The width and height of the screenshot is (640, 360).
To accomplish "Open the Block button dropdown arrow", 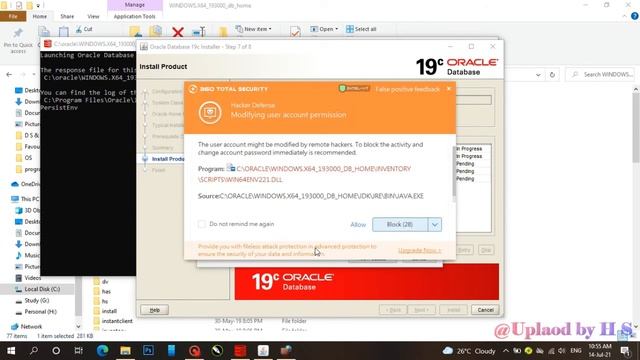I will click(x=435, y=224).
